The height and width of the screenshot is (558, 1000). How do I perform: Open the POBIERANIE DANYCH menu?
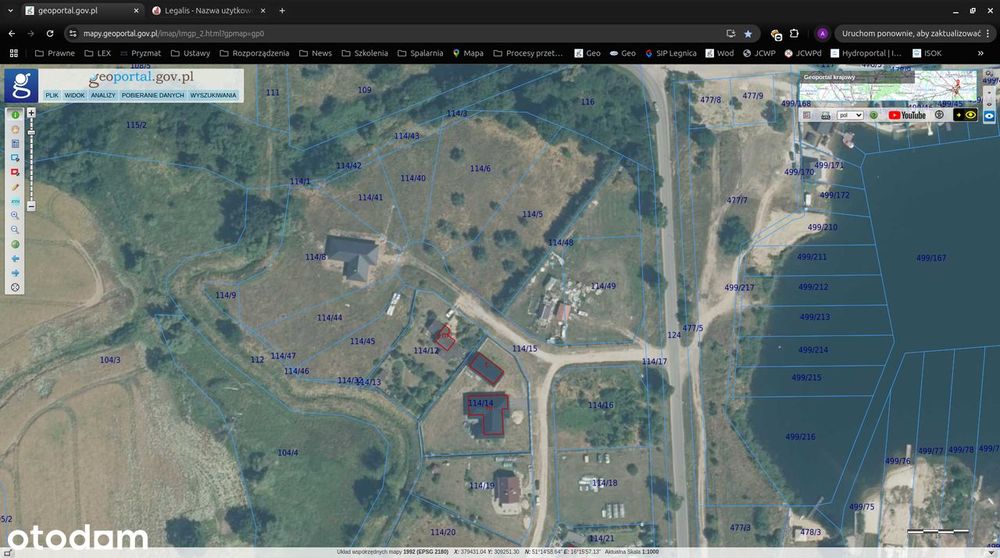(152, 95)
